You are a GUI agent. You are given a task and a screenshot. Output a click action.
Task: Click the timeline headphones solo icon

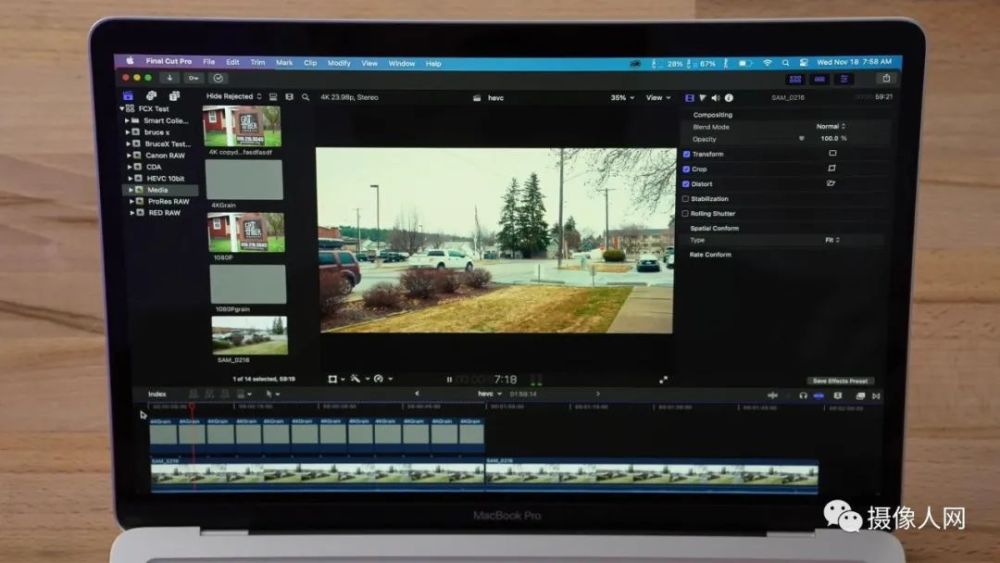point(803,396)
